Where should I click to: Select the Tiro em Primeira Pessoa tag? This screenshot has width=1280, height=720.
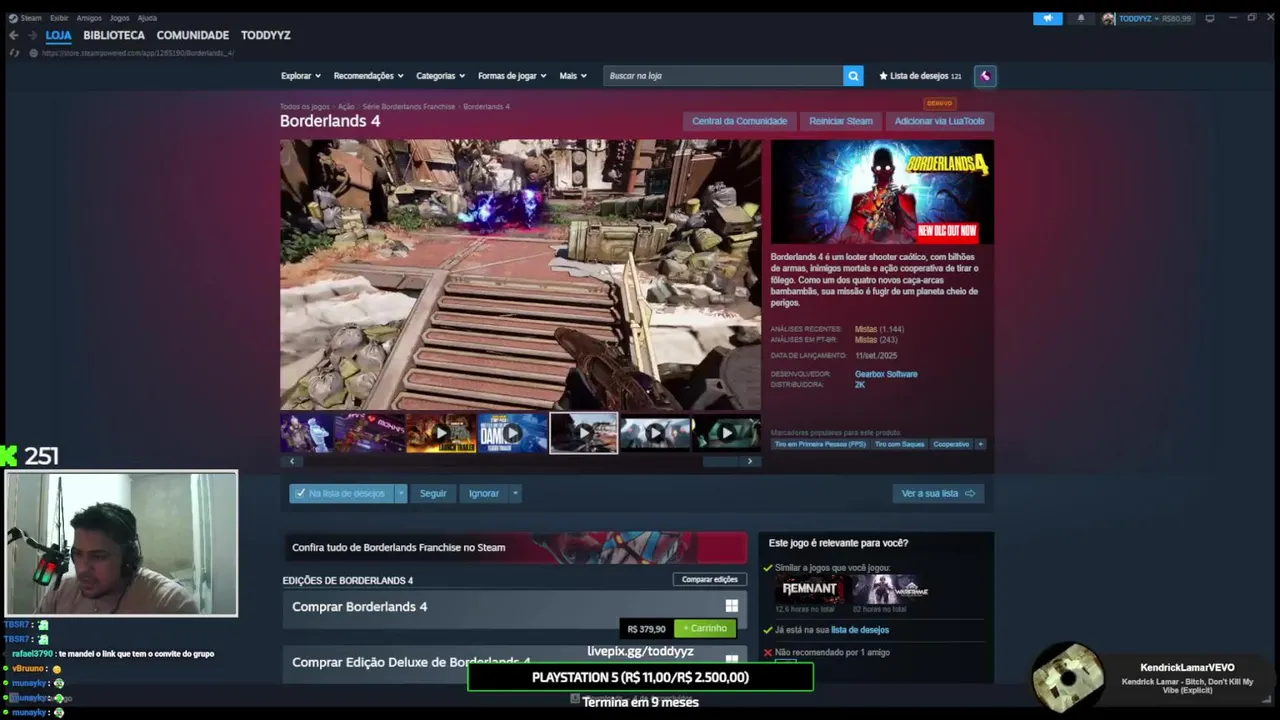[x=820, y=444]
